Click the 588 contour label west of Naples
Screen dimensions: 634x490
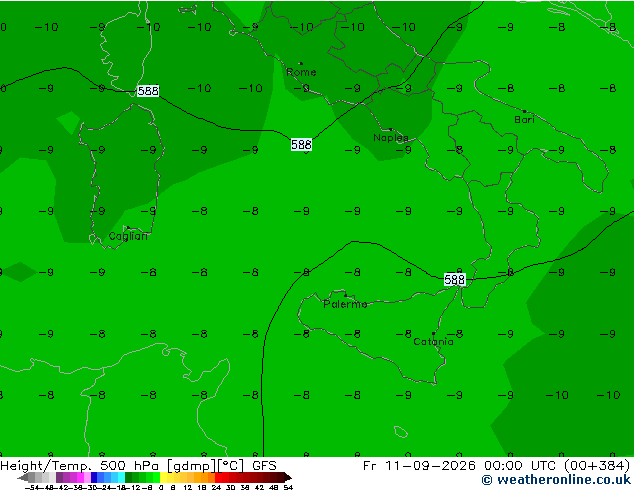[x=301, y=145]
